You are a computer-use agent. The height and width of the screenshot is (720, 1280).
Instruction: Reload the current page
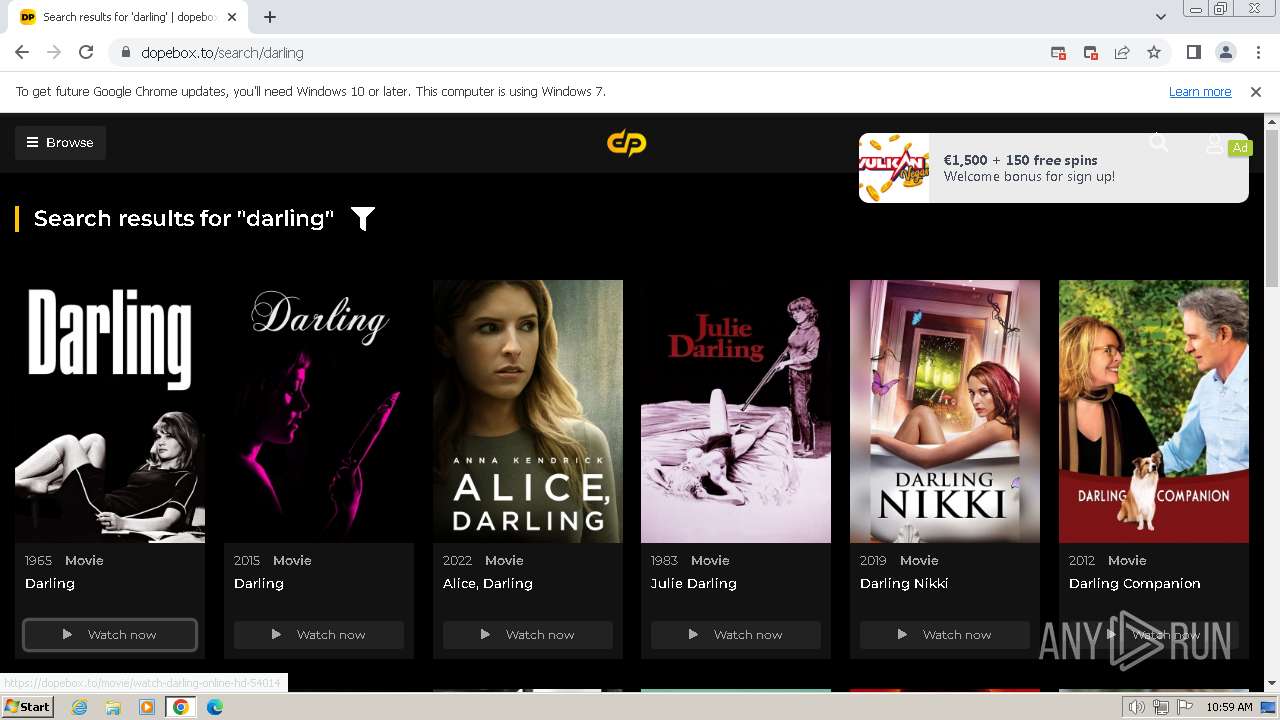pos(86,53)
